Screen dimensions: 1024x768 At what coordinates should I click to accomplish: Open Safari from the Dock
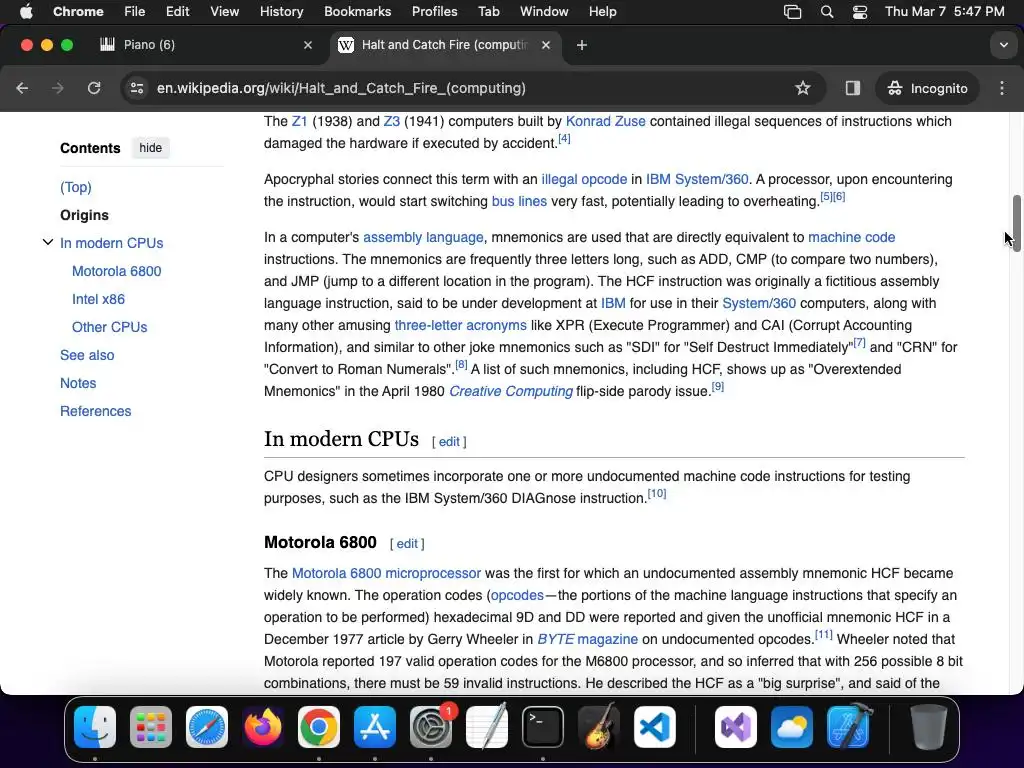point(207,727)
